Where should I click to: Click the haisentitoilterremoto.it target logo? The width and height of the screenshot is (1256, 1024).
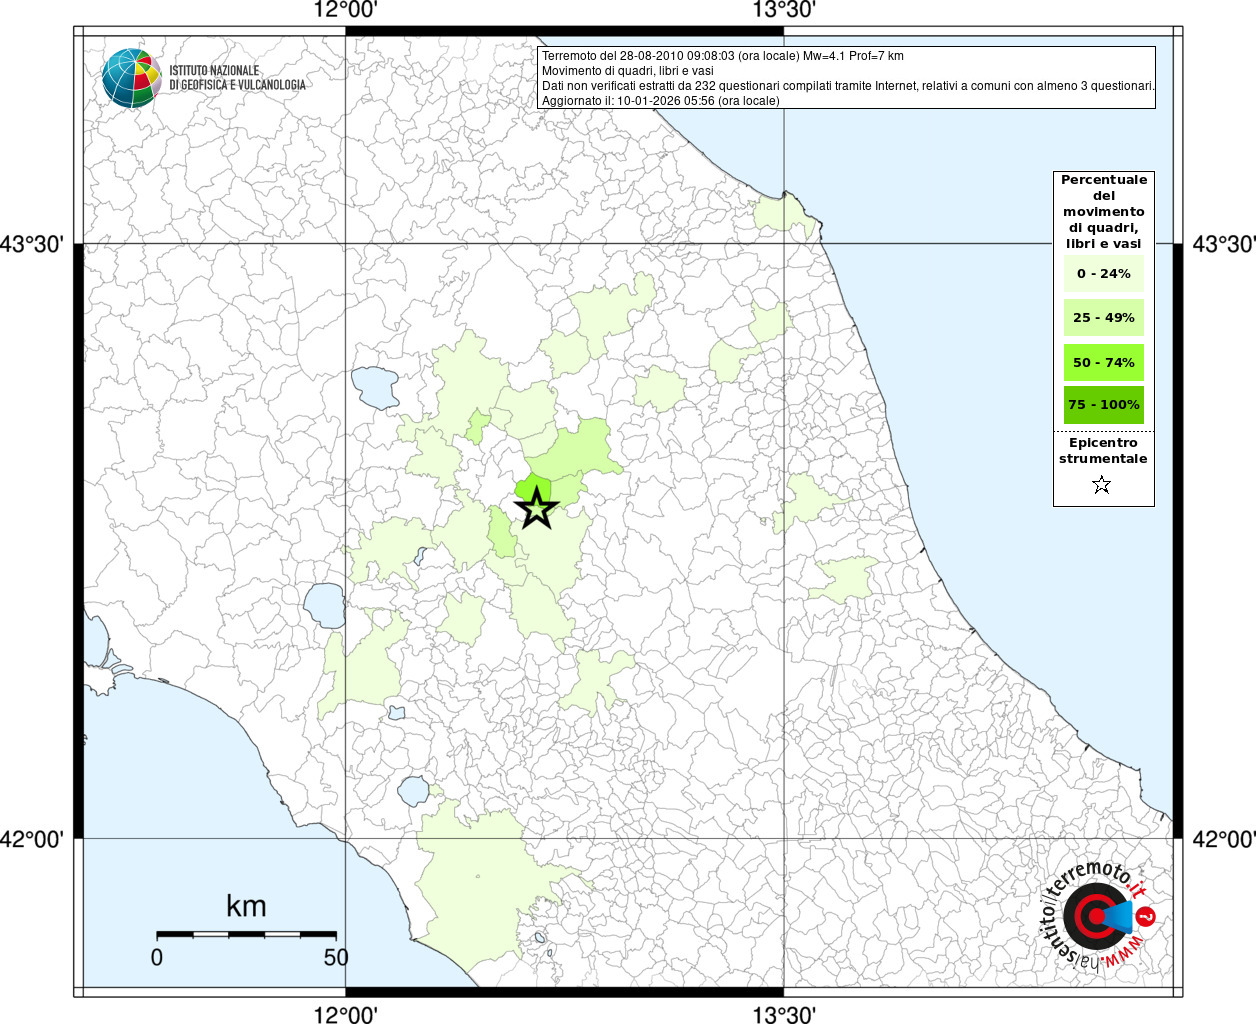pos(1096,917)
